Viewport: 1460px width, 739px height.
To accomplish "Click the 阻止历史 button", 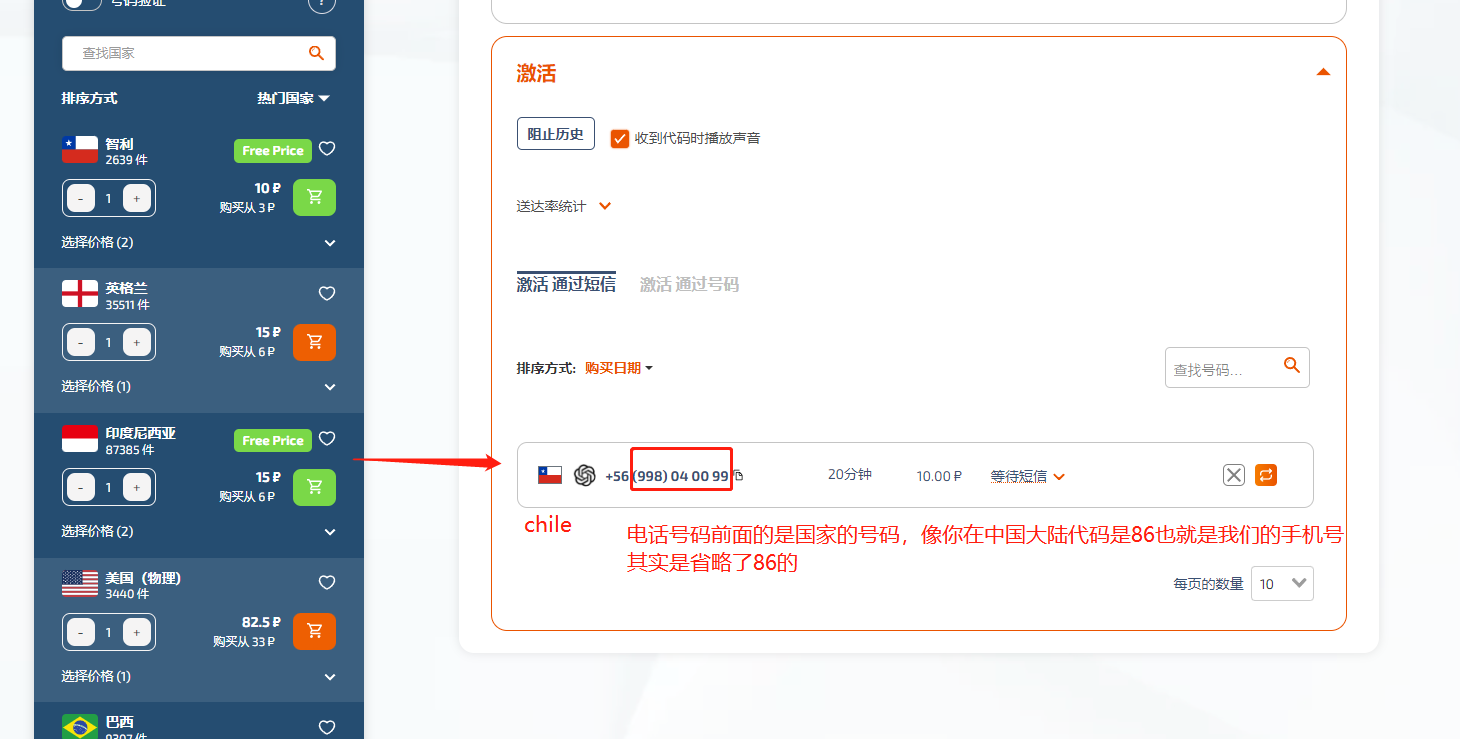I will 556,134.
